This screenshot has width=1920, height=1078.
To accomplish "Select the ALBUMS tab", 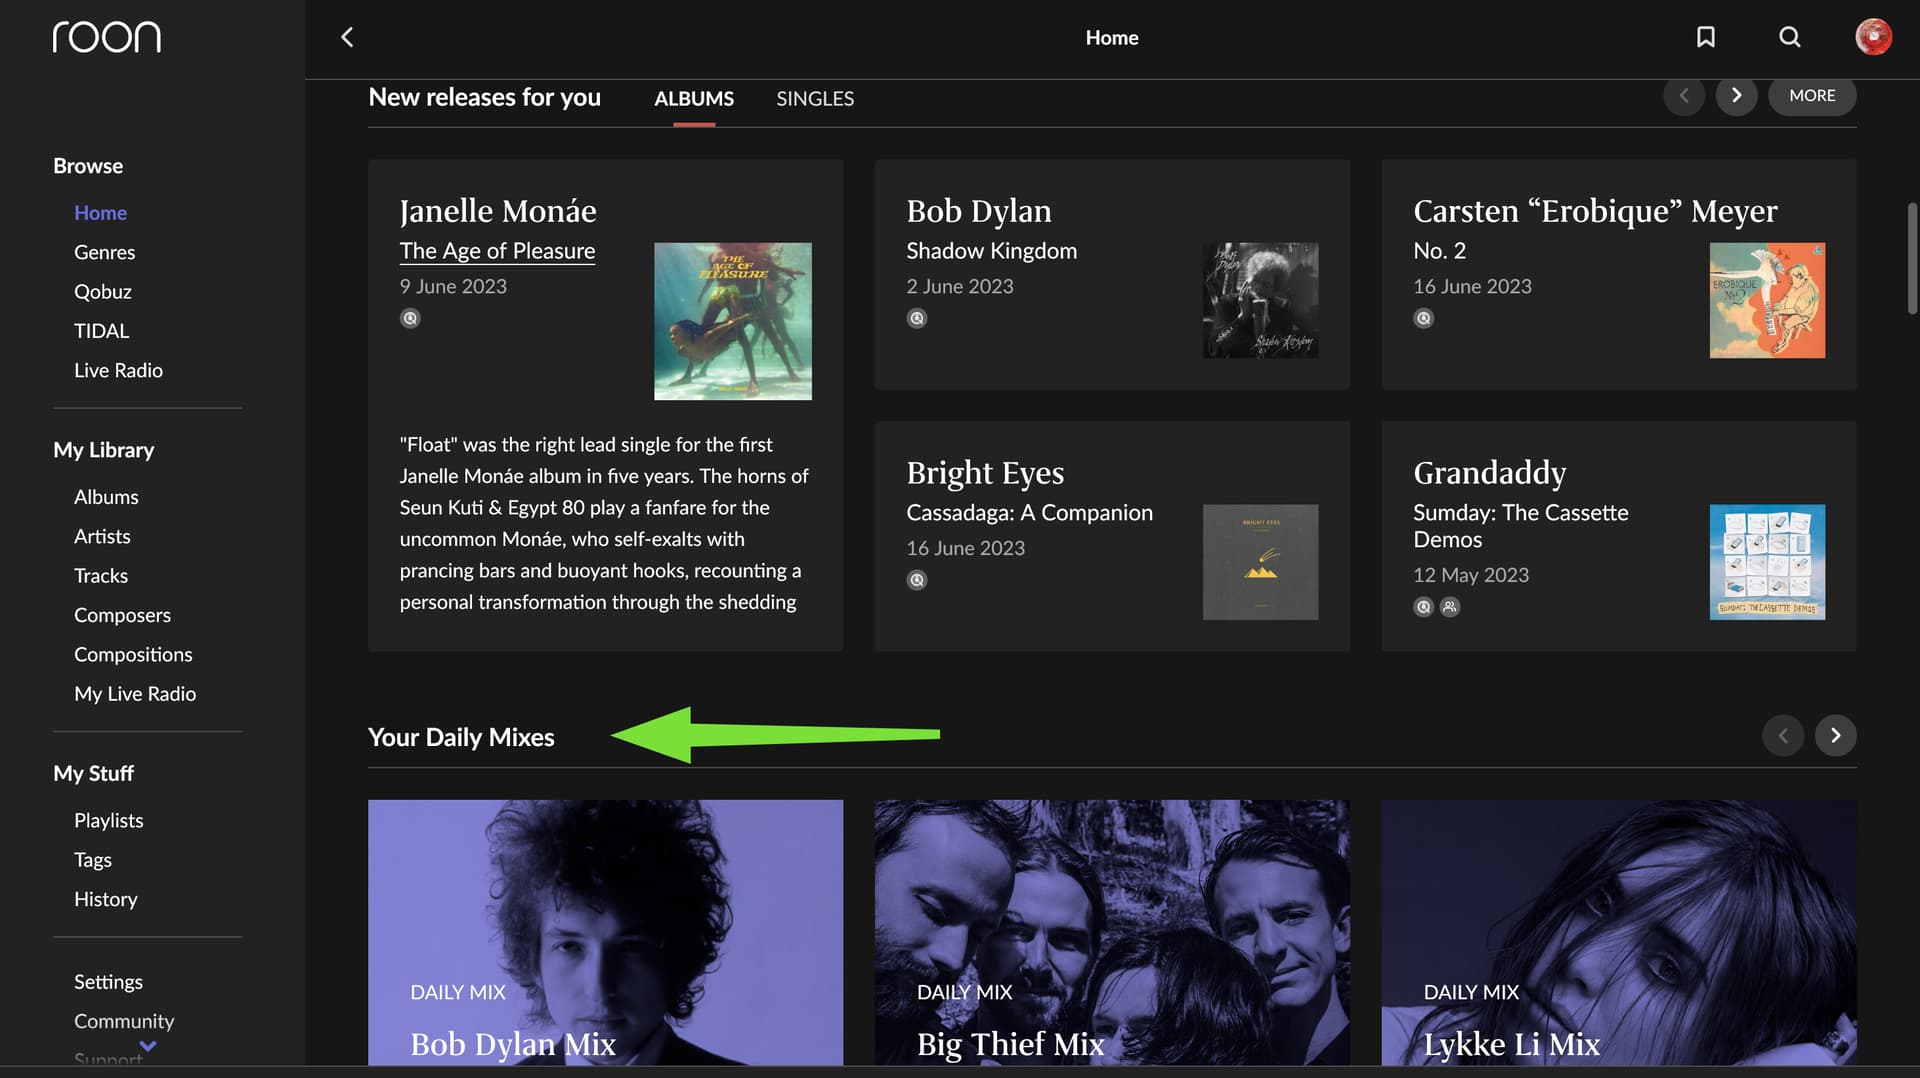I will click(693, 99).
